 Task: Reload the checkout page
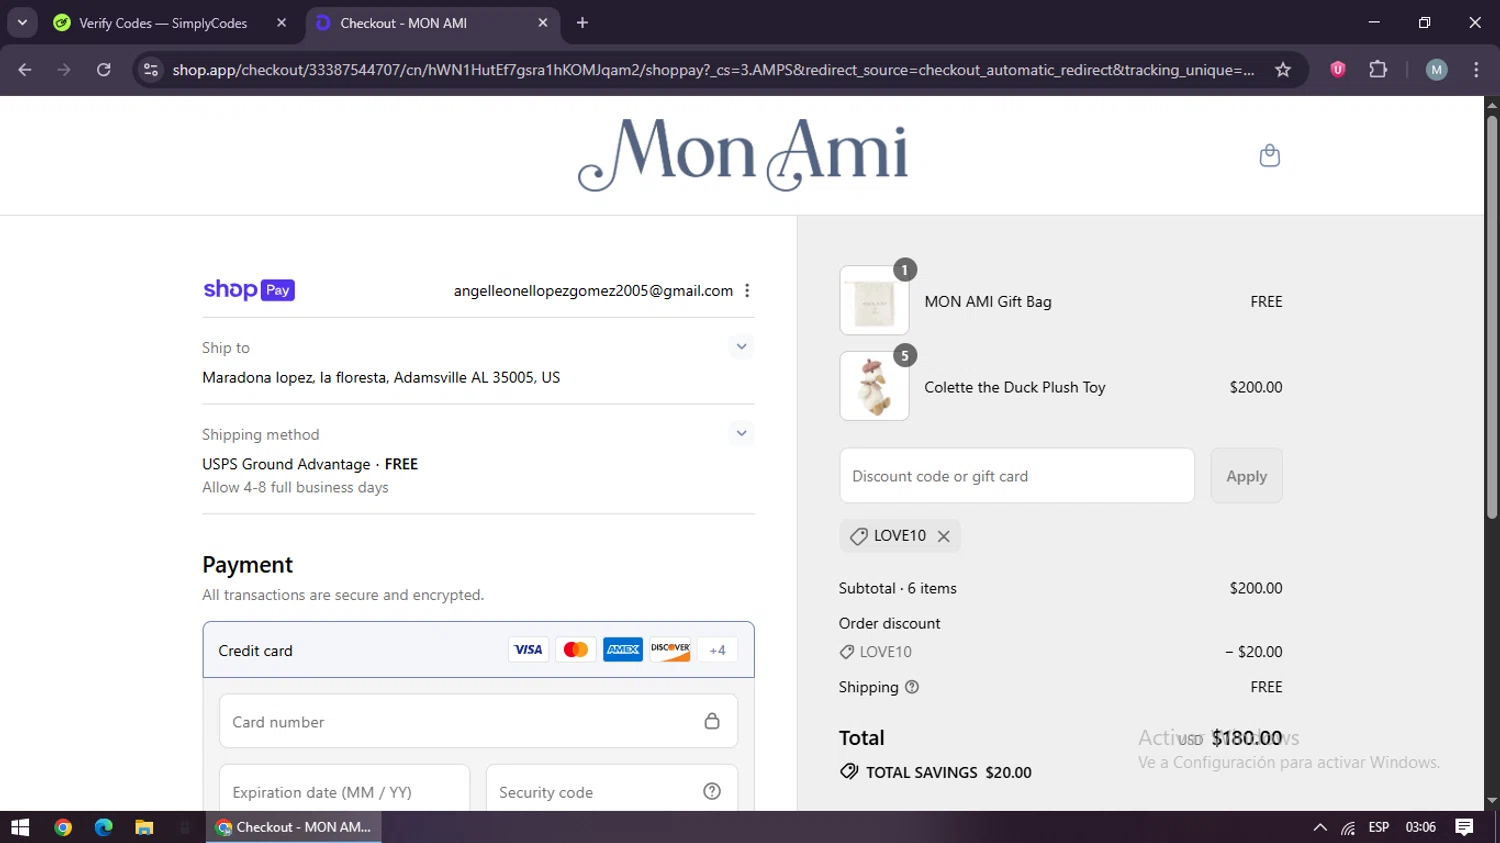pos(104,70)
